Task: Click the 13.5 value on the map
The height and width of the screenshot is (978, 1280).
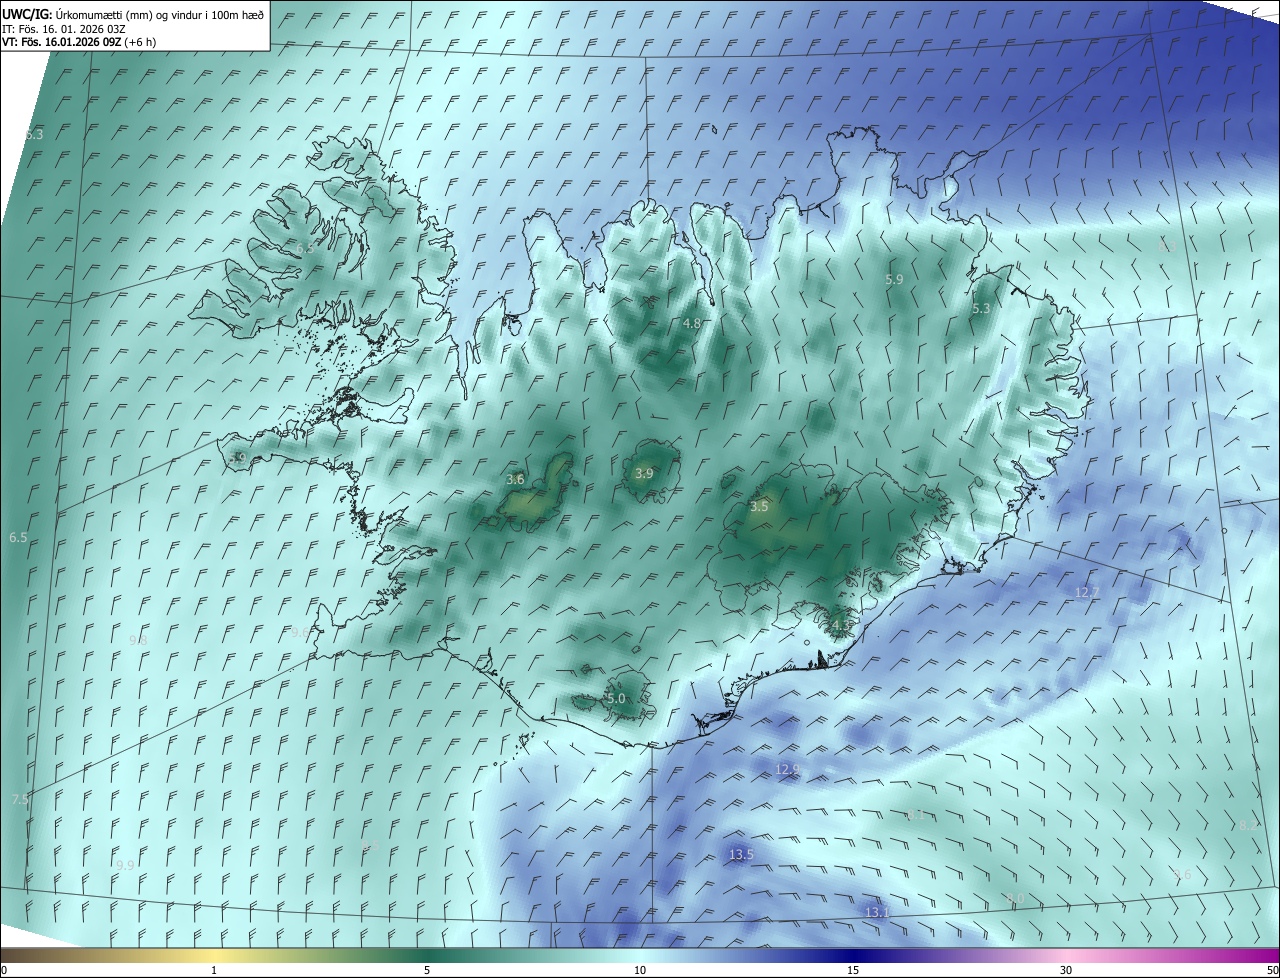Action: 741,854
